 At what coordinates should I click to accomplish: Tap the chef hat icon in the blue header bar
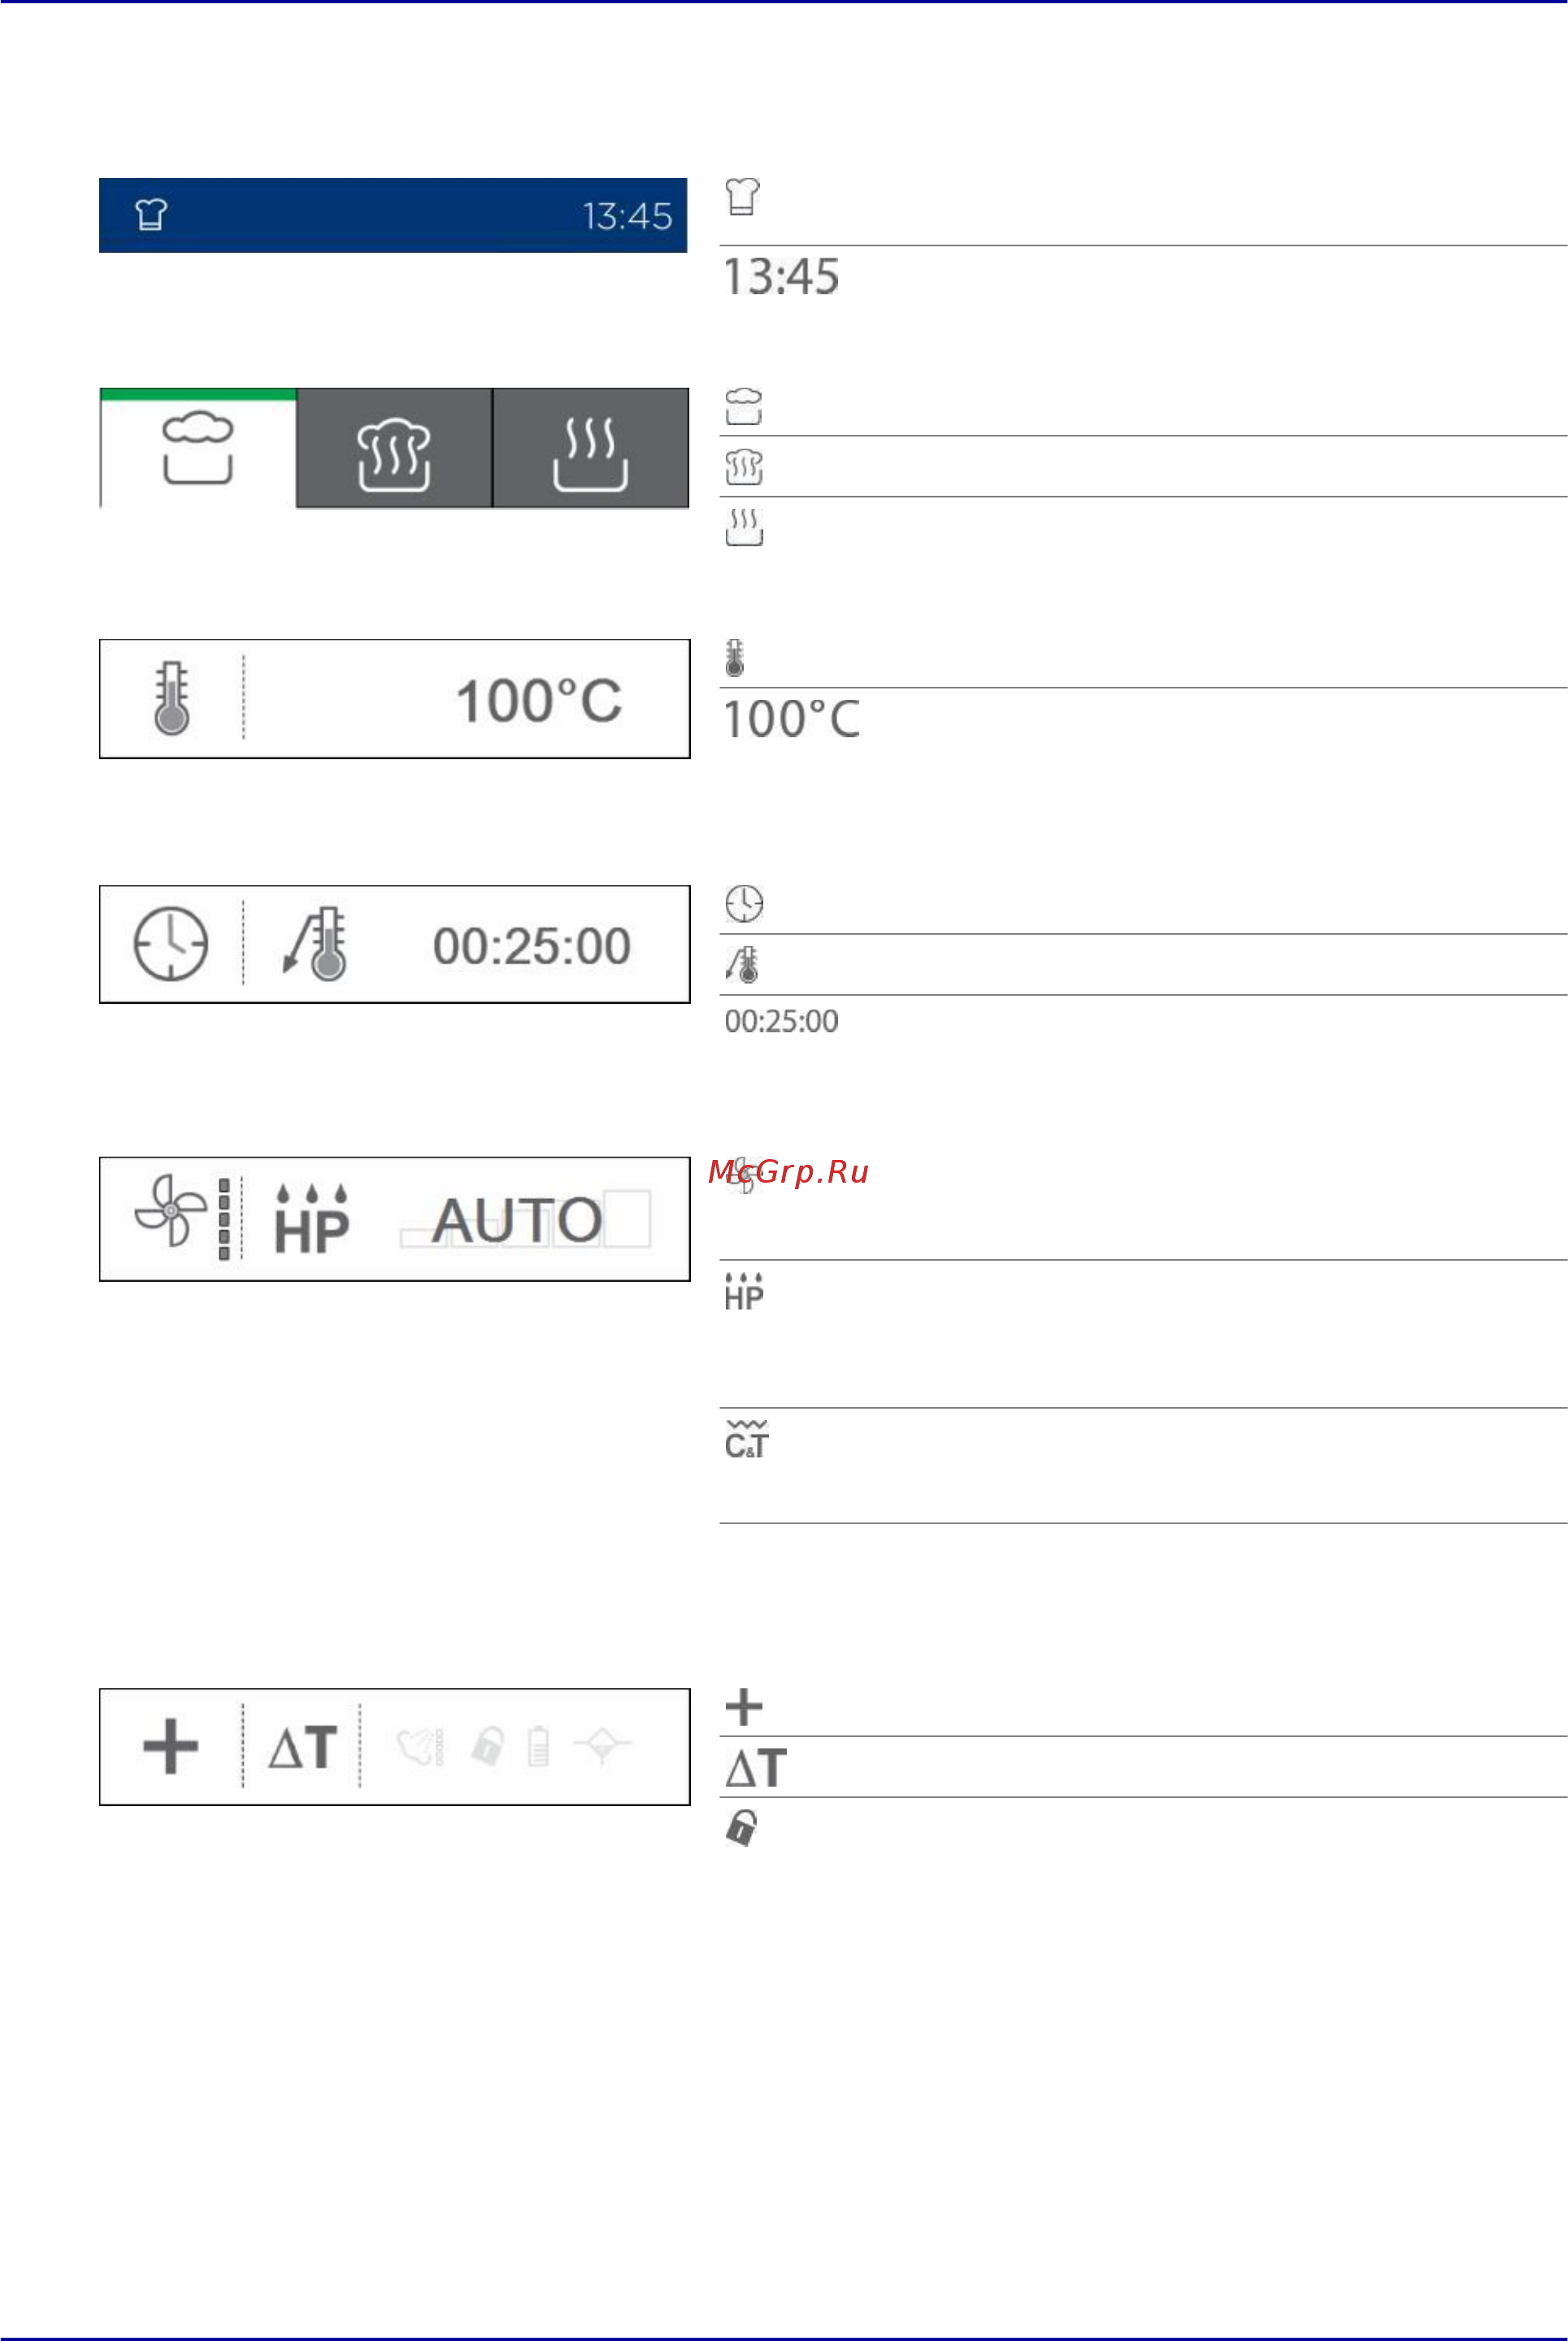click(151, 214)
